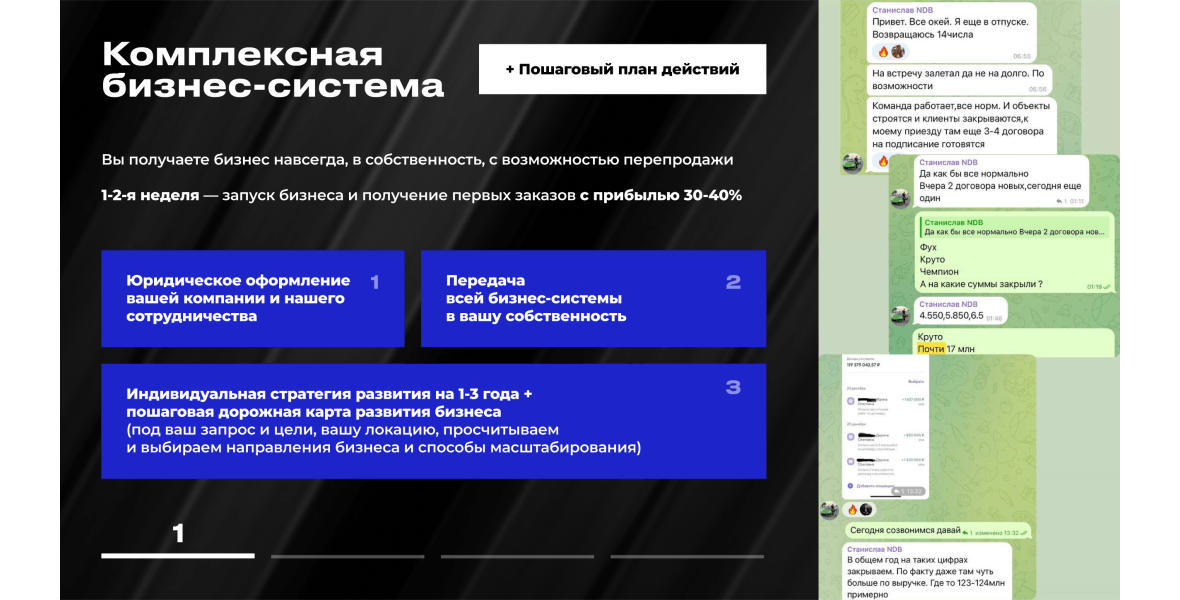Open car avatar beside 'Команда работает' message

[x=852, y=163]
